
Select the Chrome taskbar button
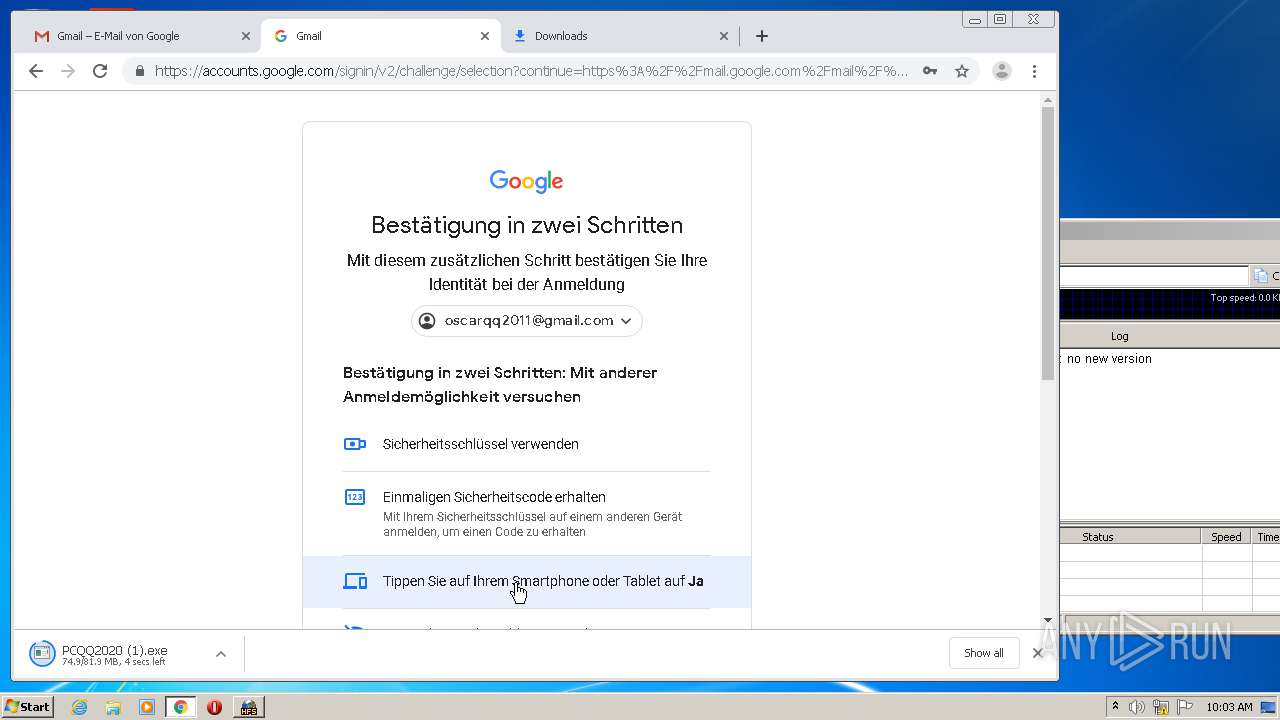[x=180, y=707]
